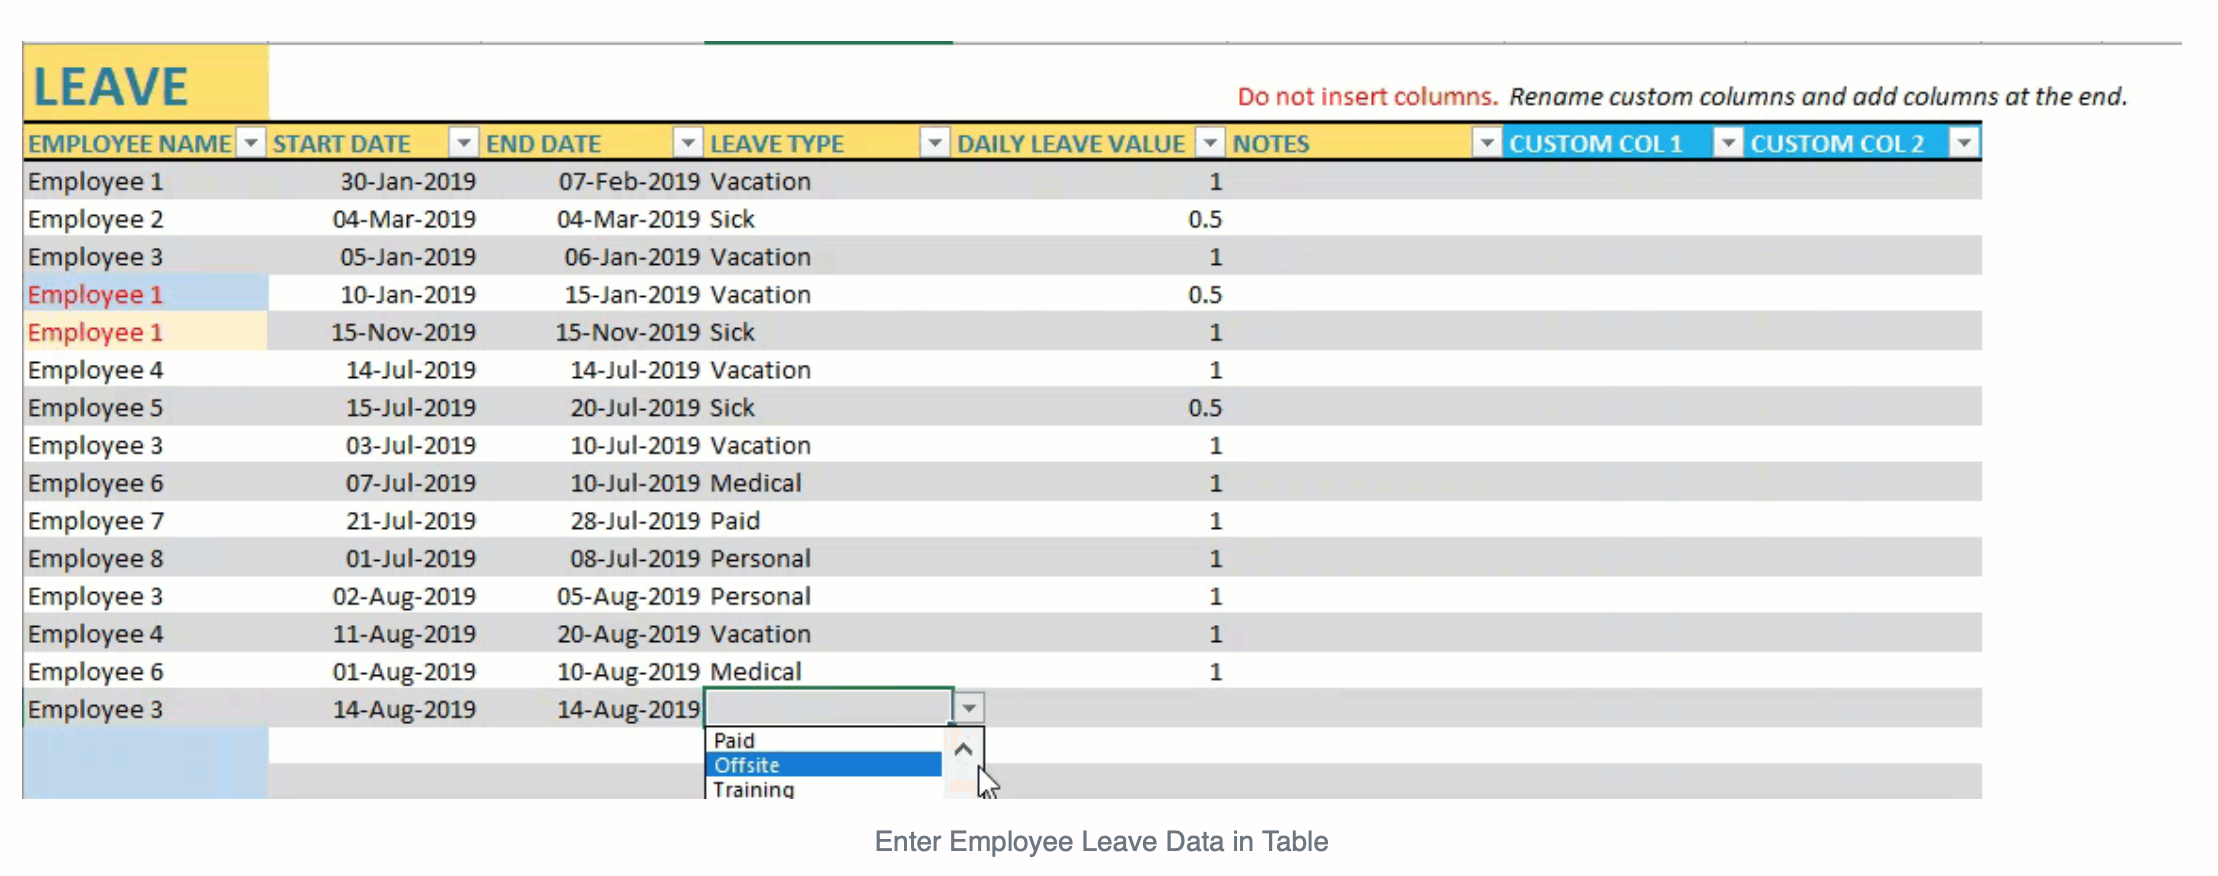Expand the End Date column filter
2218x876 pixels.
[687, 144]
